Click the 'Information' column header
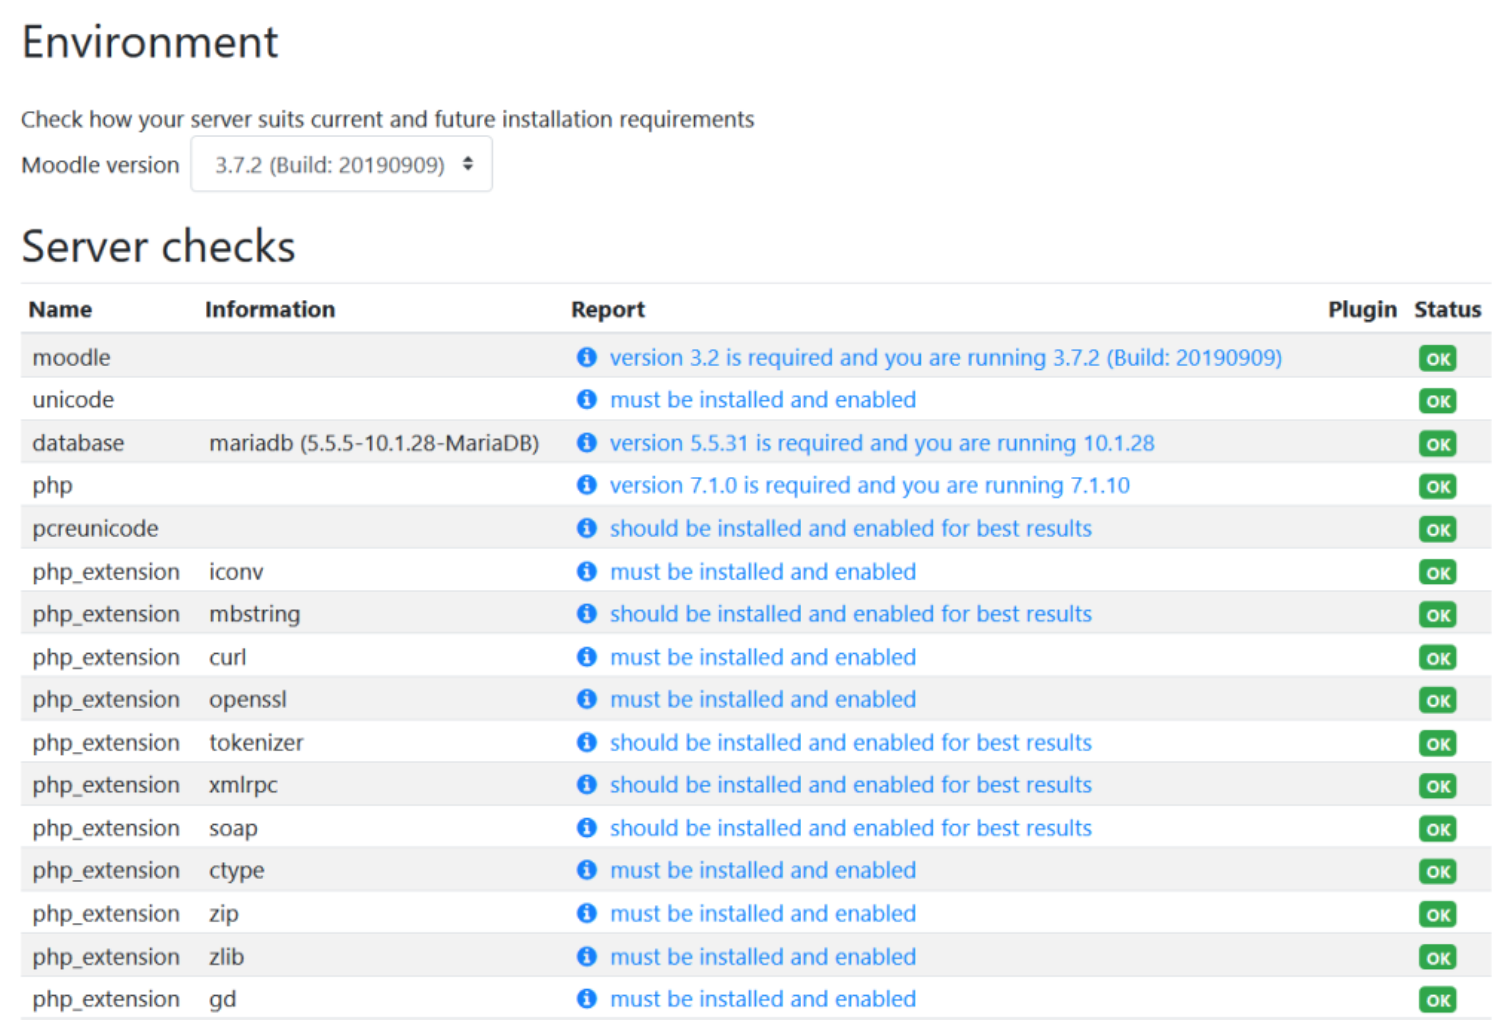 coord(270,310)
